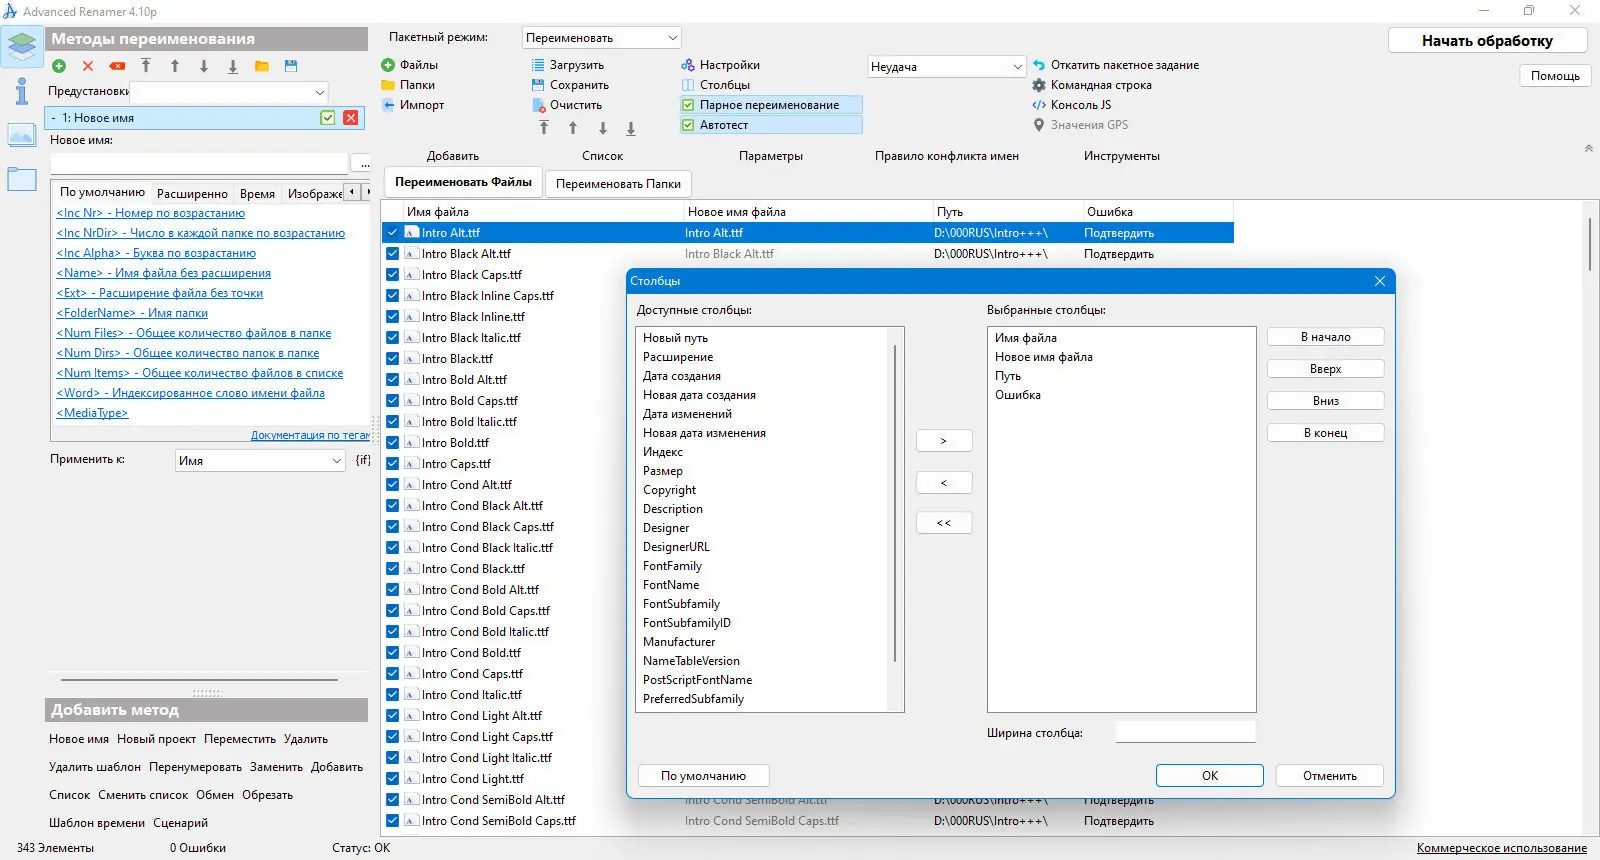Move the method down in methods toolbar
The height and width of the screenshot is (860, 1600).
[x=204, y=66]
